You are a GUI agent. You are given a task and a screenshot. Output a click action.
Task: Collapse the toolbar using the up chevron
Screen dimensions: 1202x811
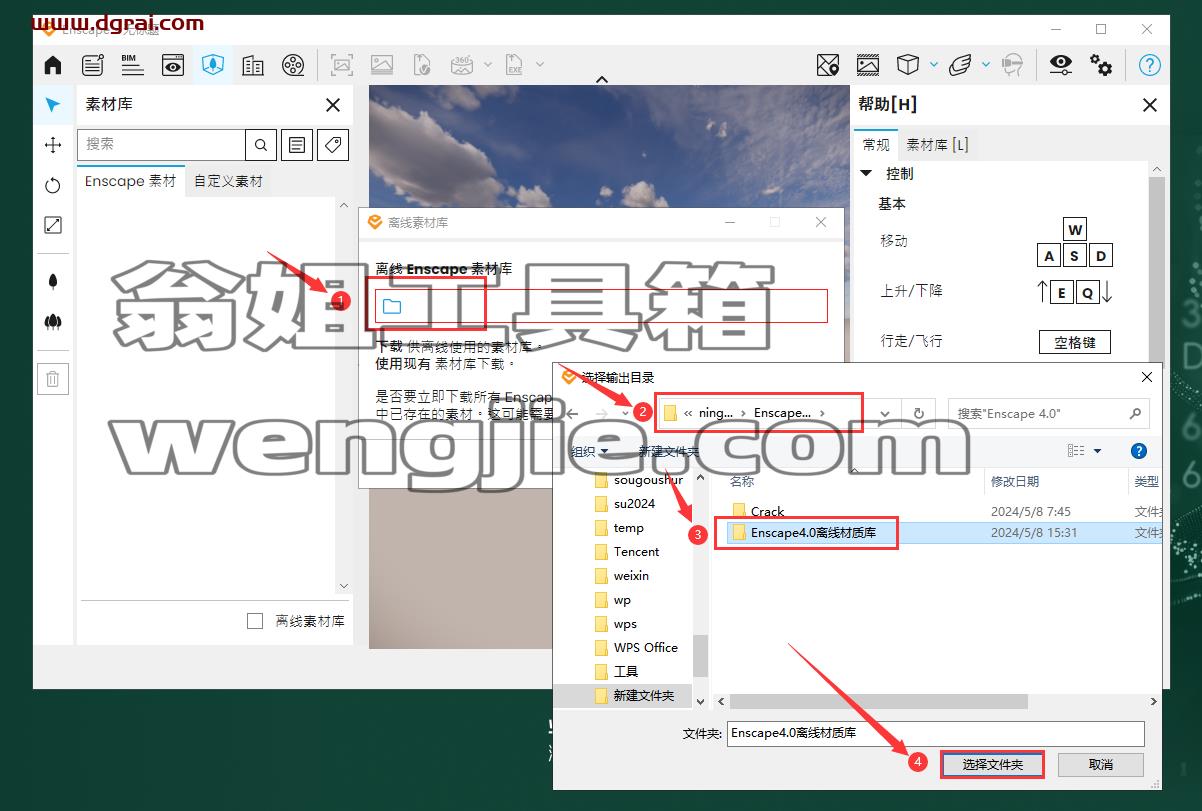[x=602, y=80]
